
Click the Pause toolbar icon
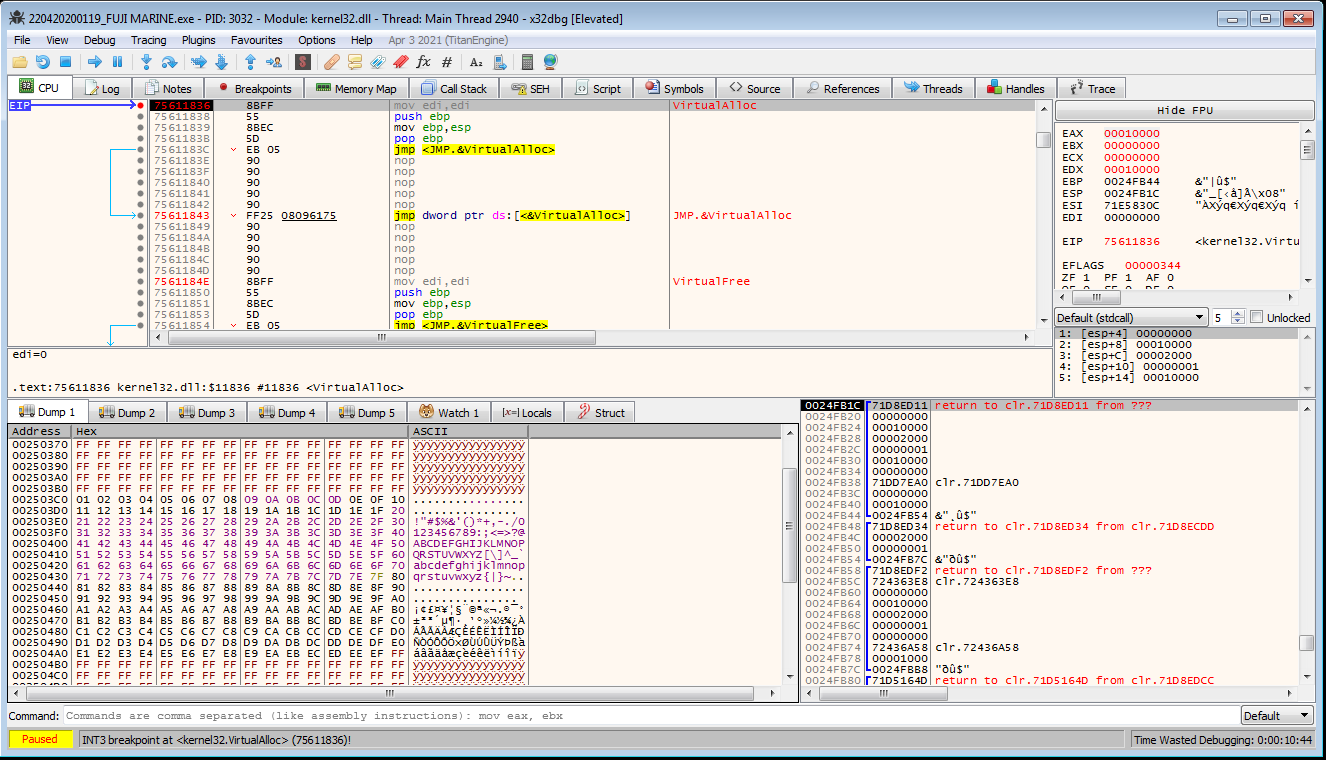(x=117, y=62)
